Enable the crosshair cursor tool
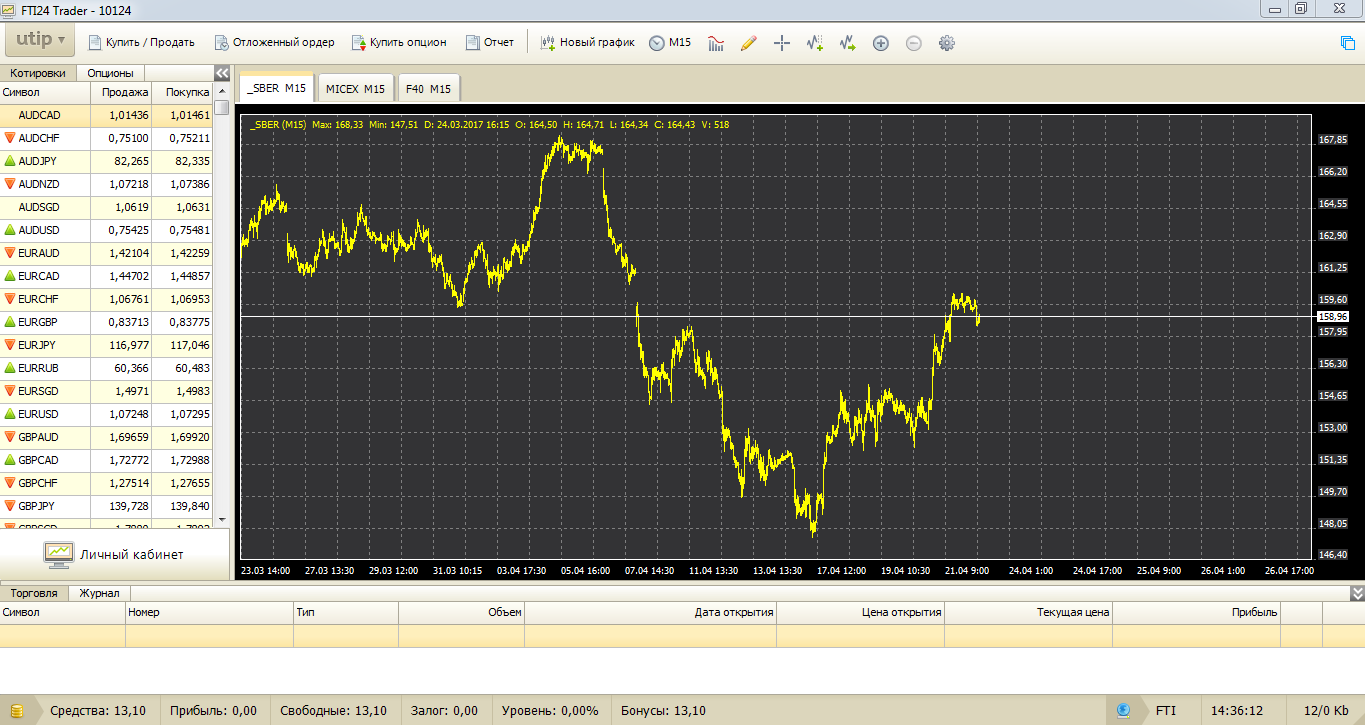The image size is (1365, 725). click(x=782, y=43)
